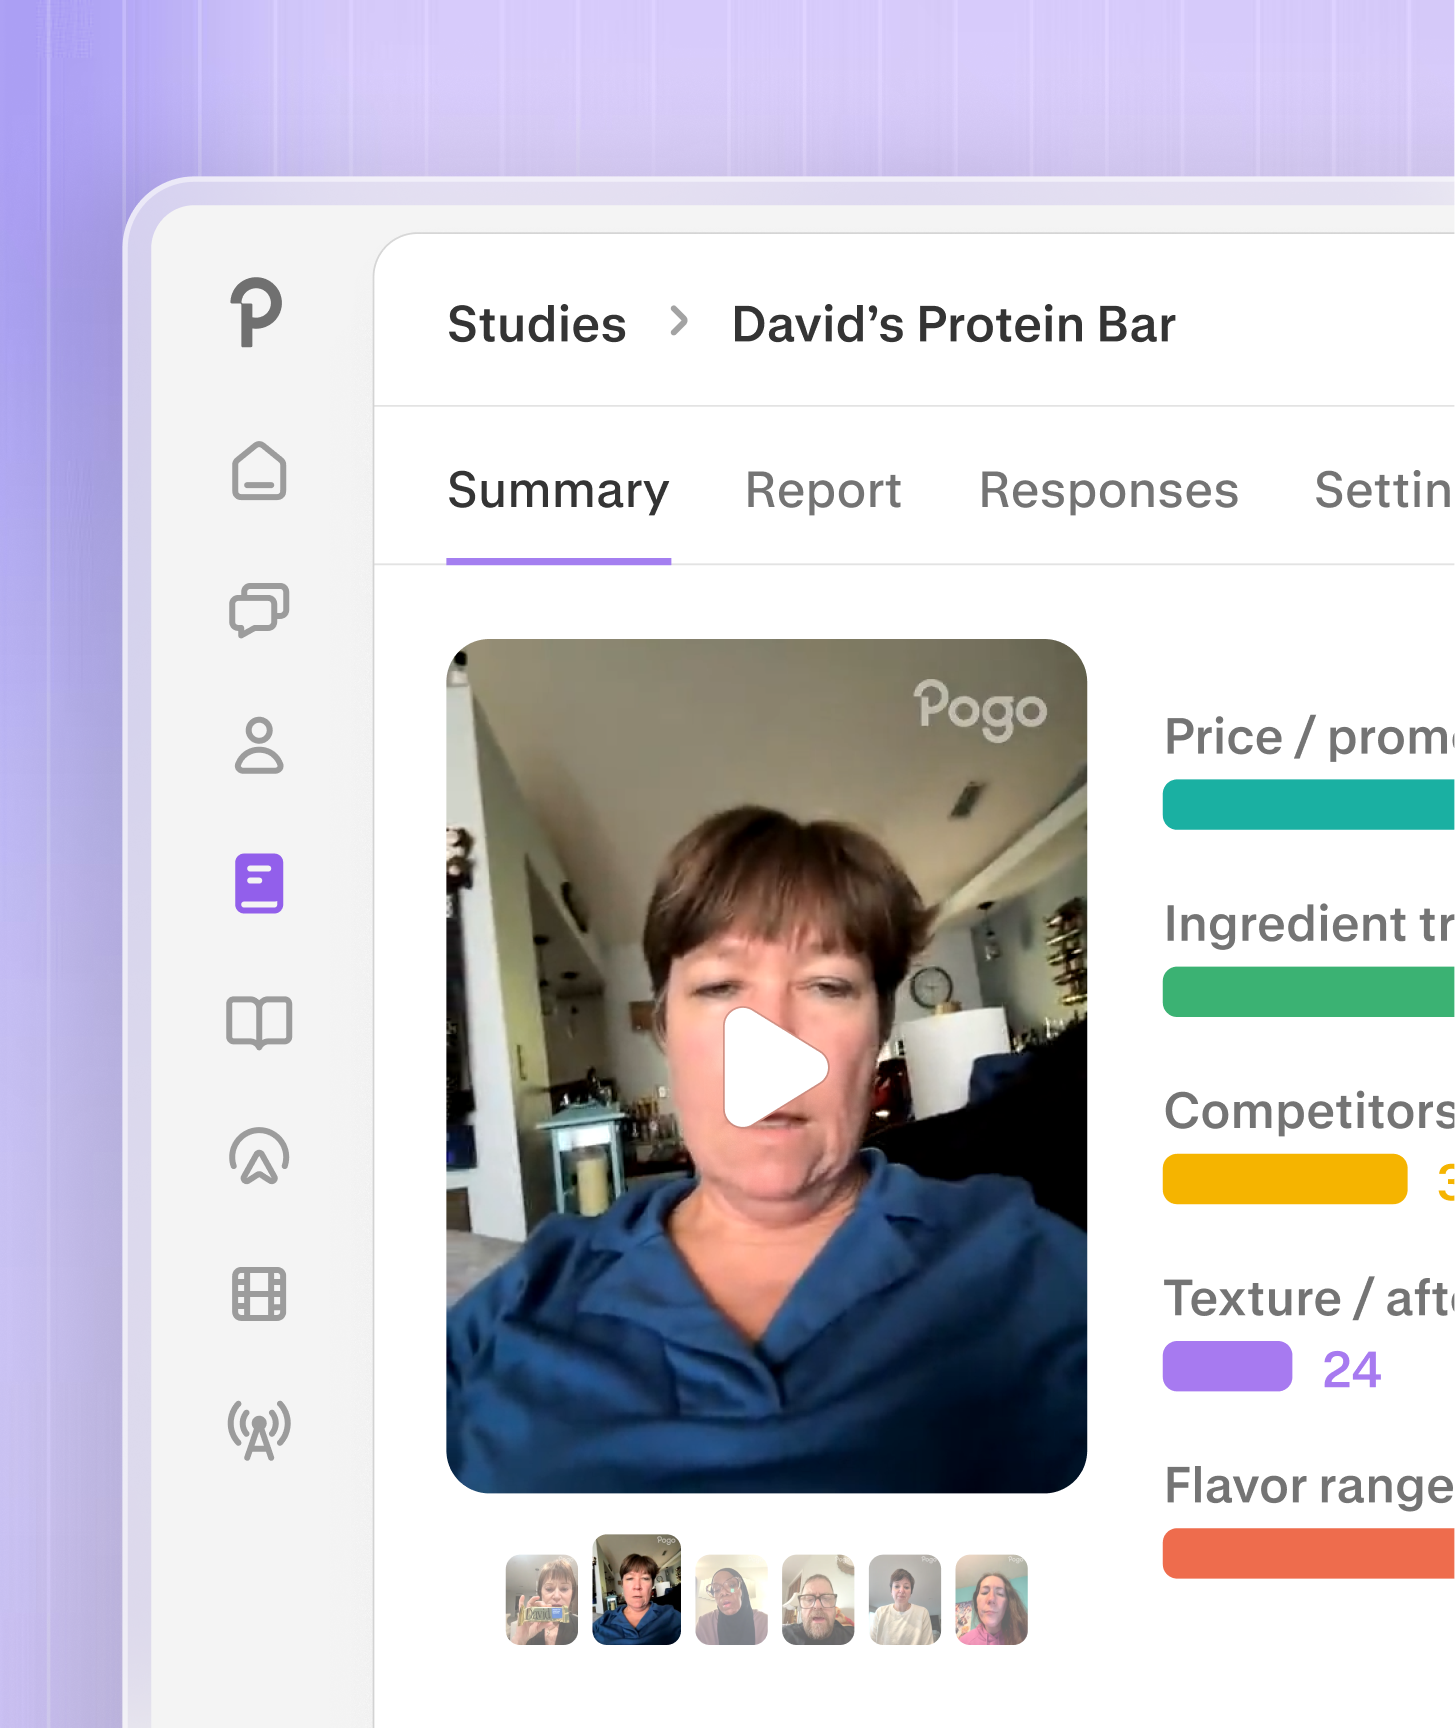Open the Home sidebar icon
The image size is (1455, 1728).
tap(259, 470)
